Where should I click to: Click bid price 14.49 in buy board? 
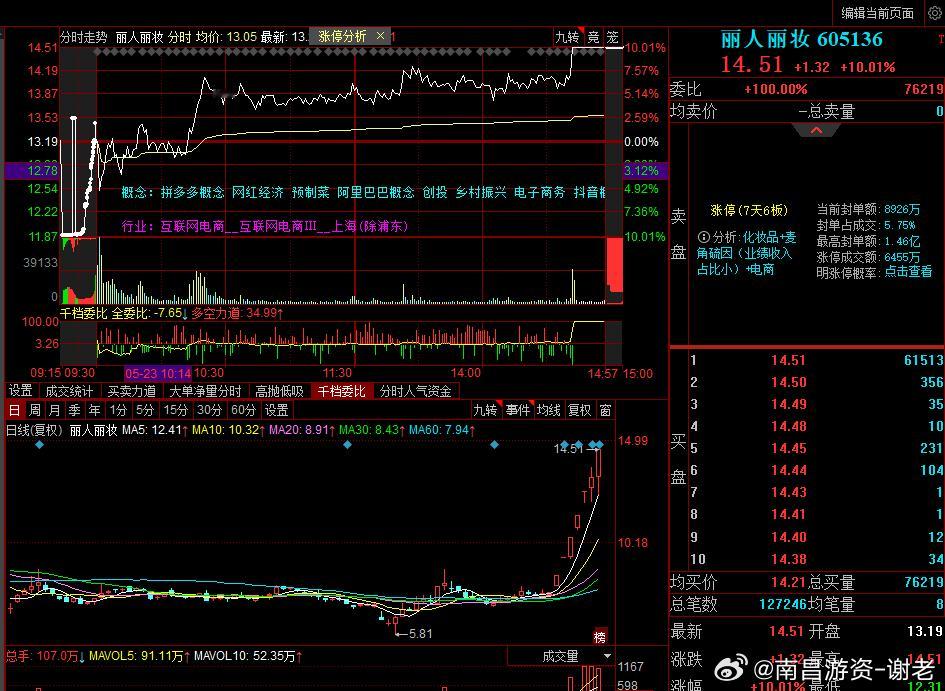pos(788,404)
